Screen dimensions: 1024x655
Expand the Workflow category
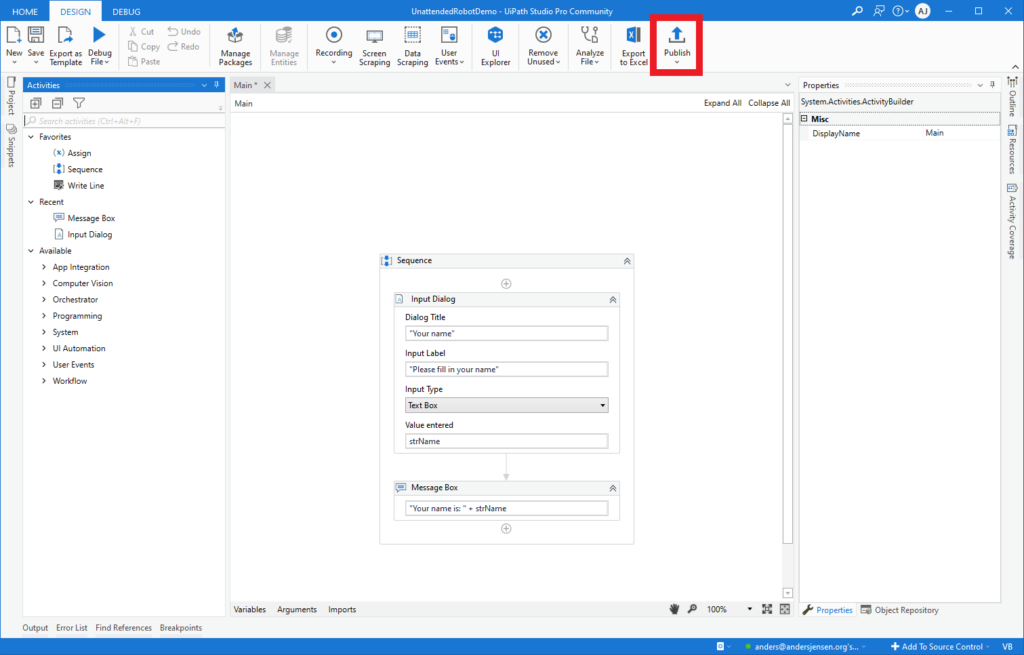(44, 381)
